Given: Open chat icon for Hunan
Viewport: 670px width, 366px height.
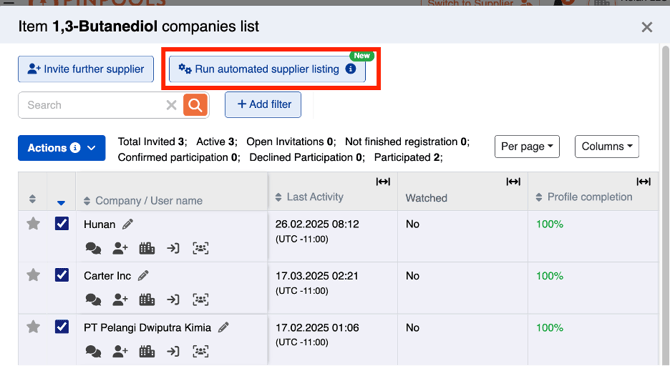Looking at the screenshot, I should click(x=93, y=248).
